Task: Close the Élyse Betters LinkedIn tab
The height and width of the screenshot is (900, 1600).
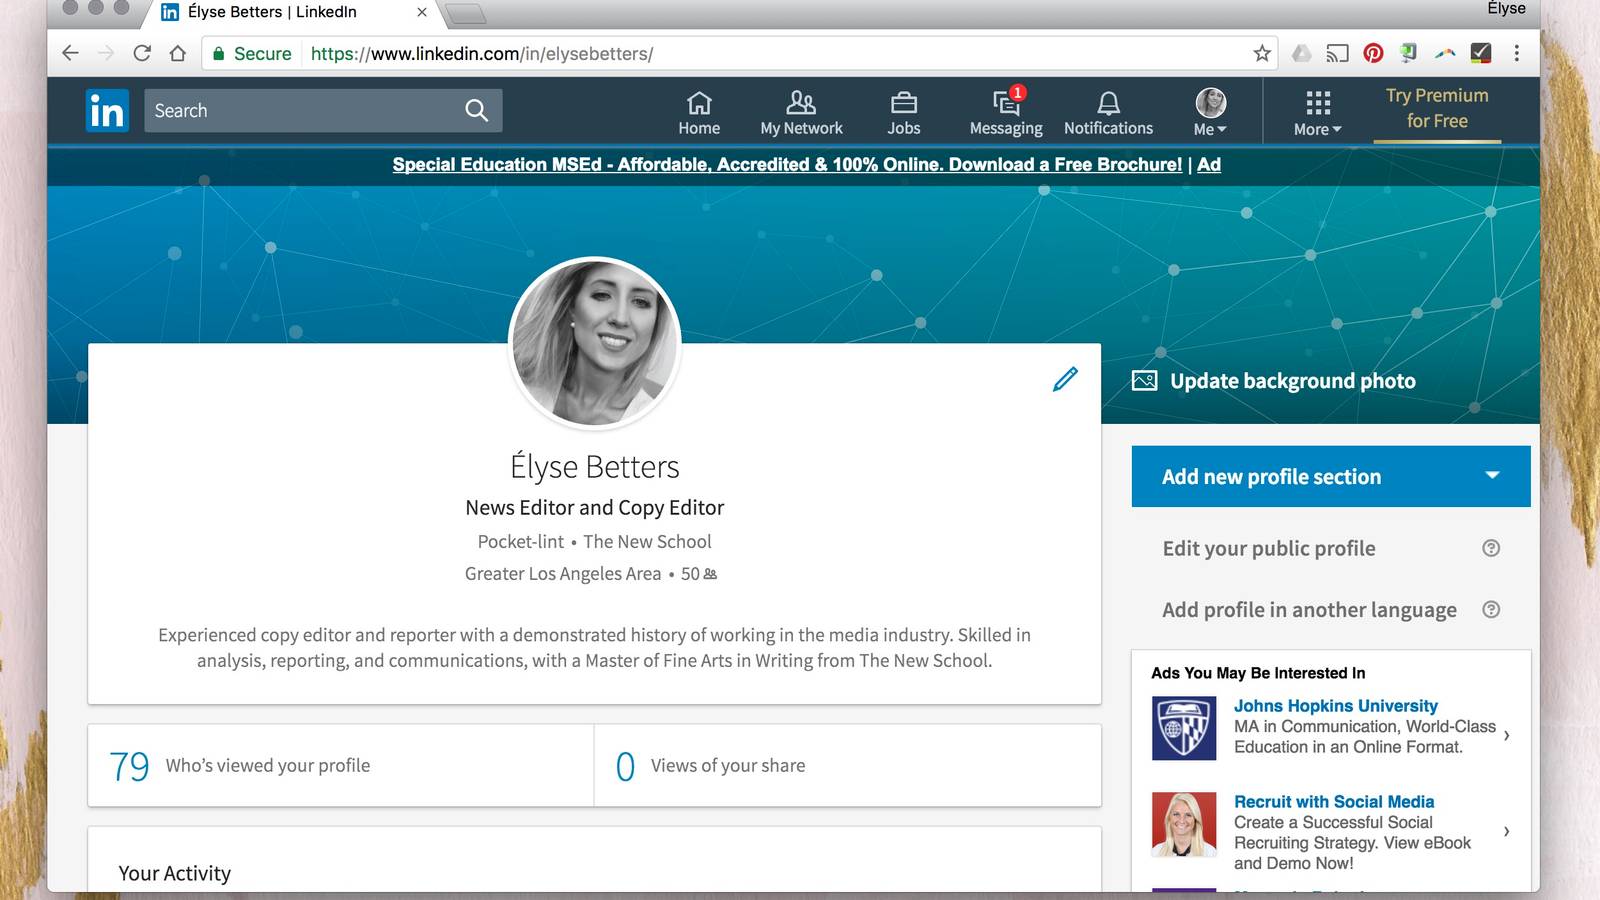Action: (422, 12)
